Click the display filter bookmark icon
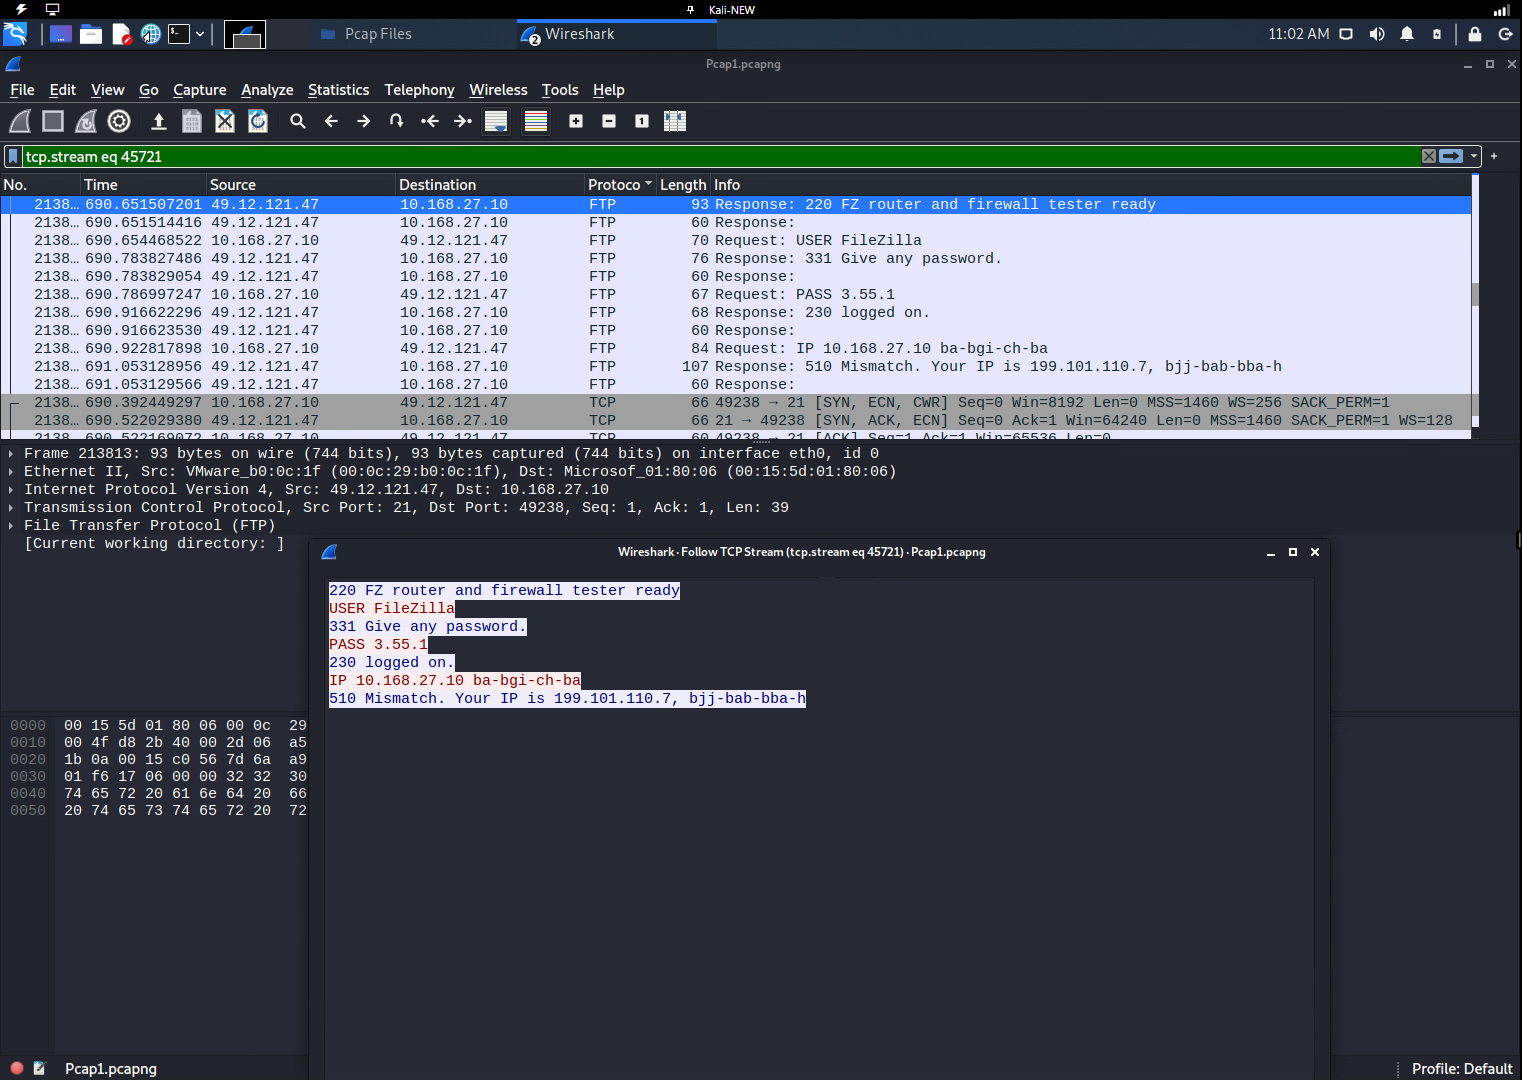 13,156
